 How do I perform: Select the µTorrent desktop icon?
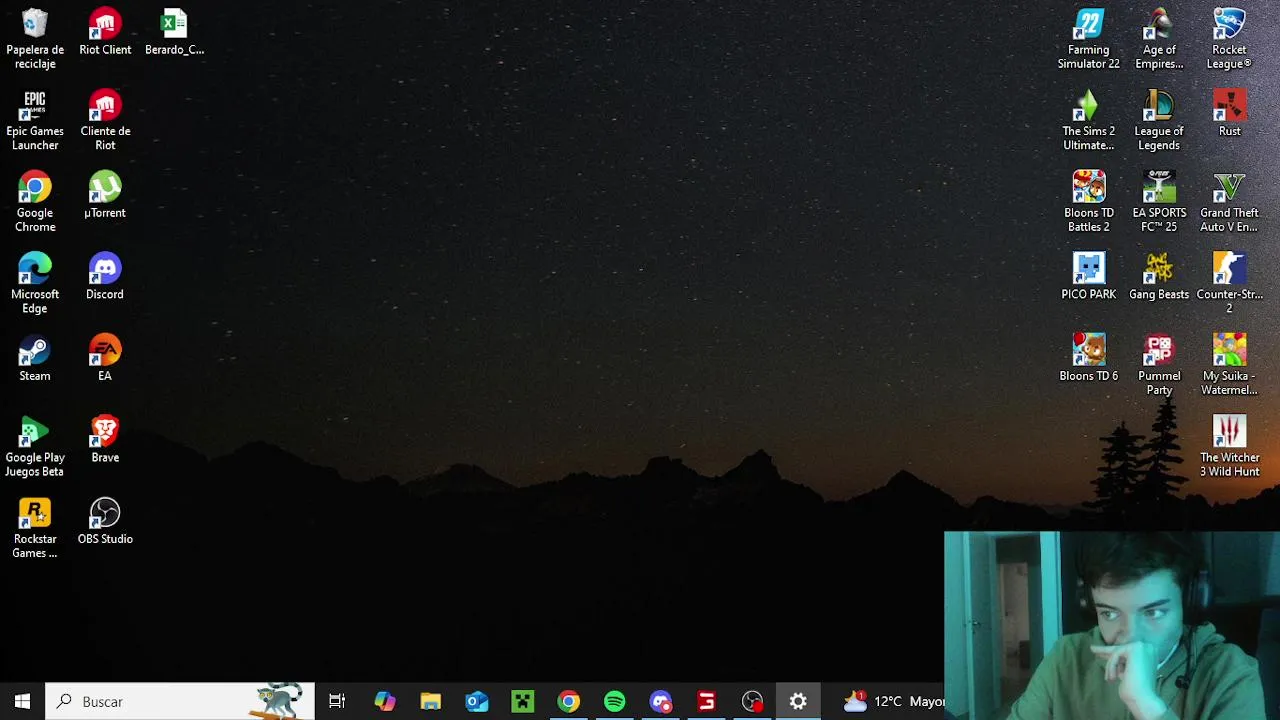click(x=105, y=196)
